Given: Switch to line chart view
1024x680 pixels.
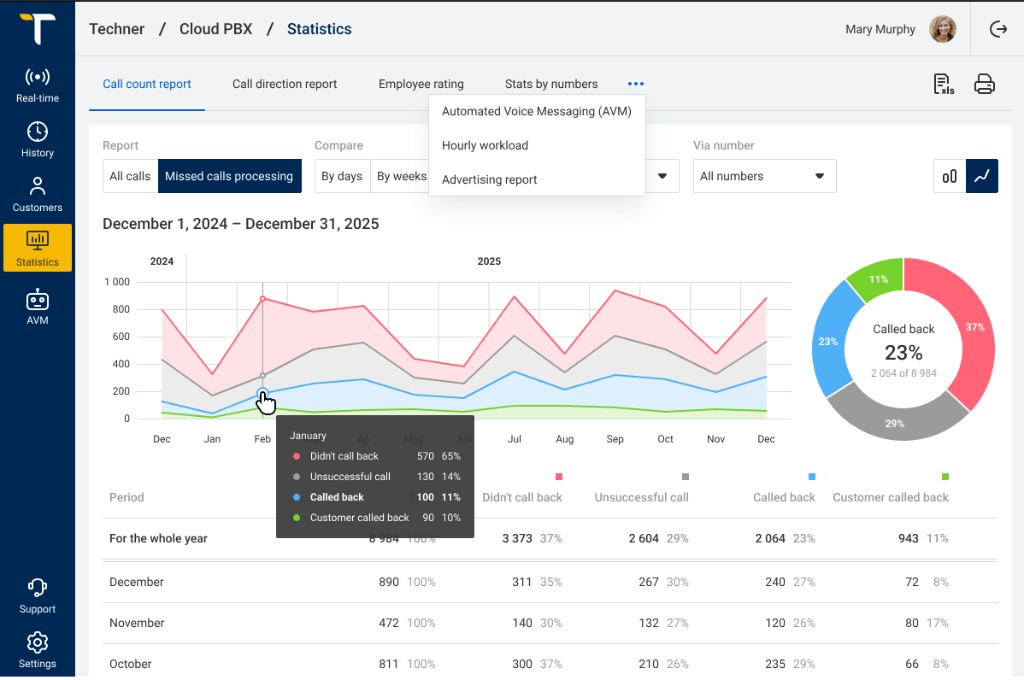Looking at the screenshot, I should tap(982, 176).
